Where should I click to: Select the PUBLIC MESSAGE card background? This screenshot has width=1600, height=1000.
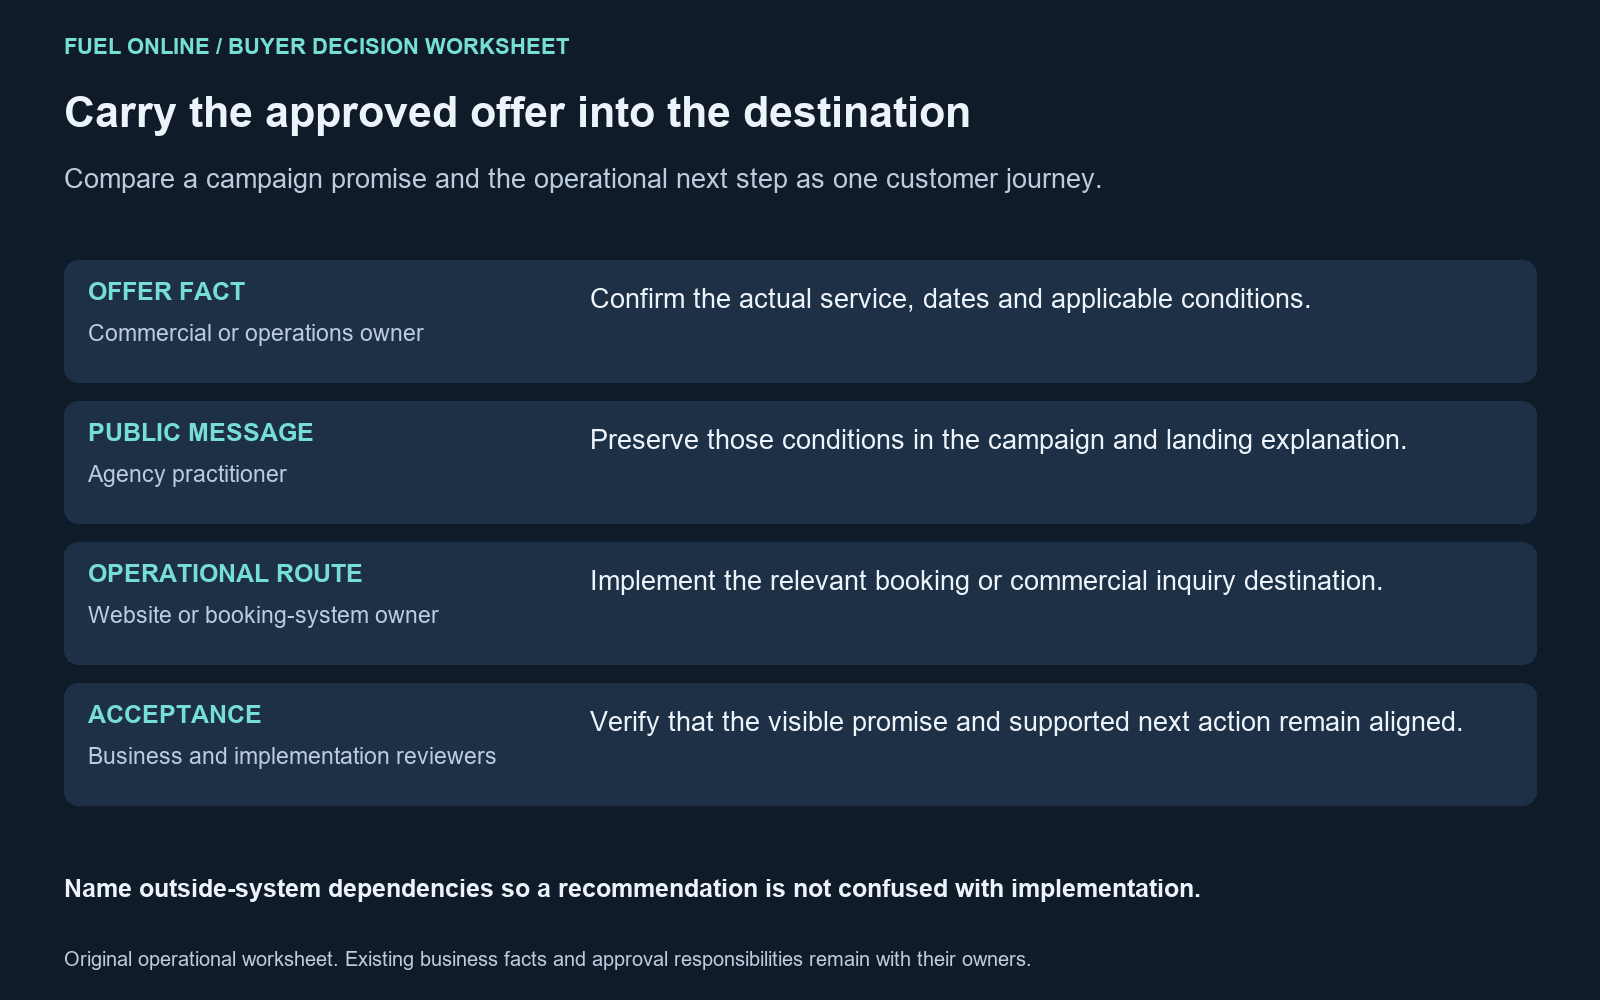(800, 462)
